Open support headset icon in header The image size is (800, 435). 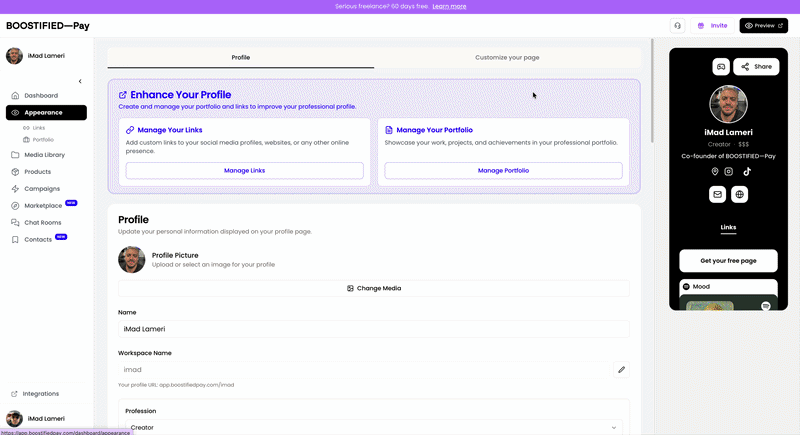pyautogui.click(x=677, y=25)
